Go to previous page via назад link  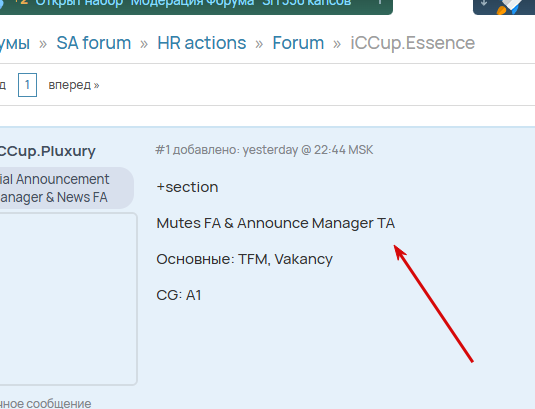tap(3, 85)
